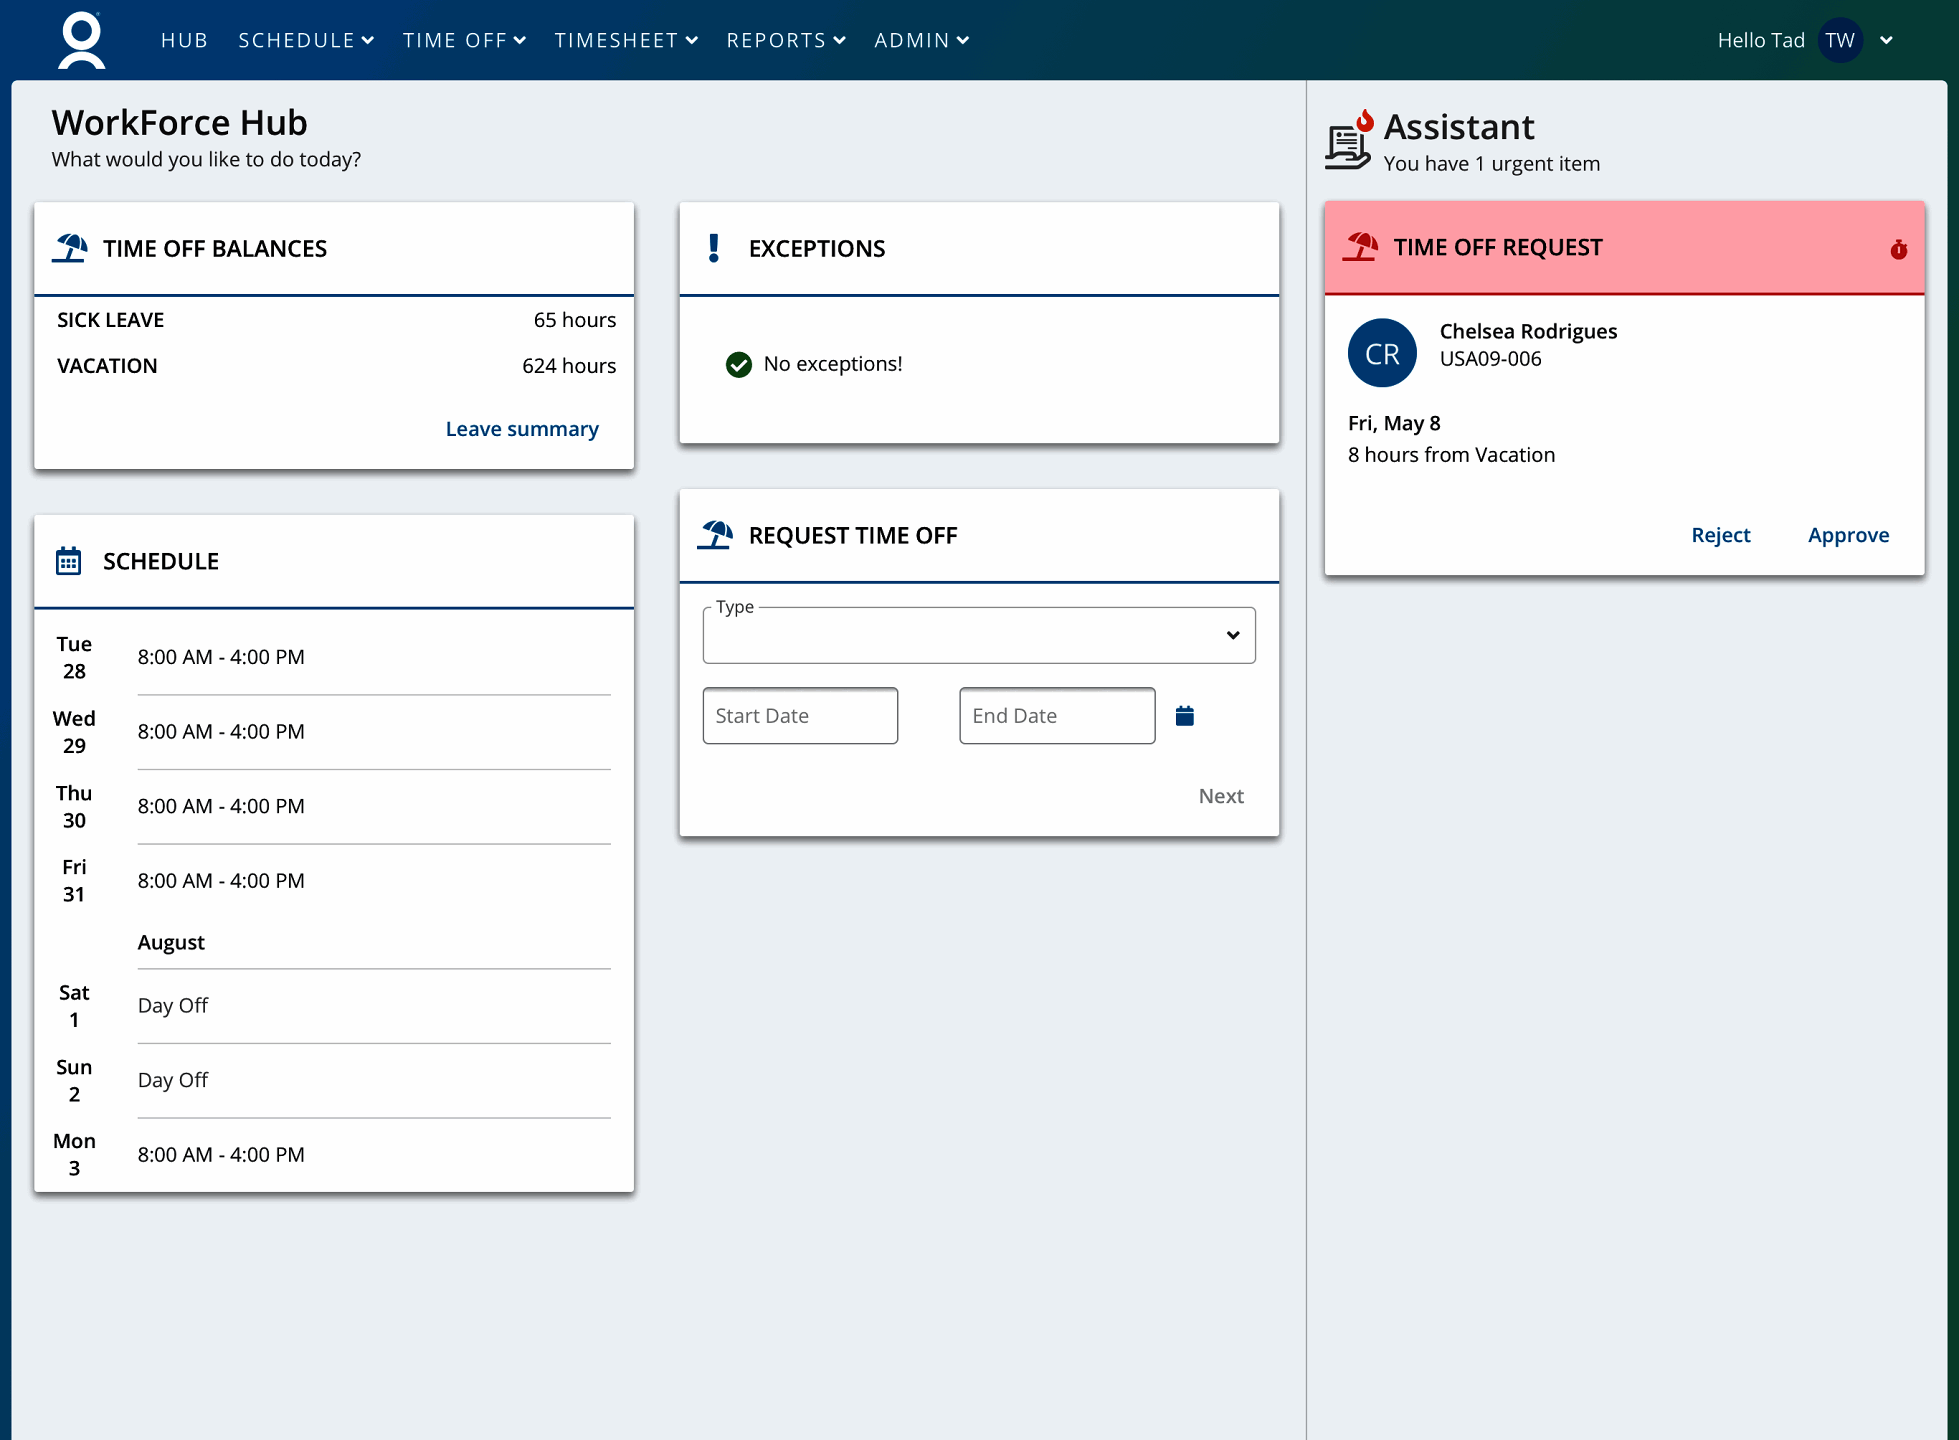Click the Start Date input field

point(799,716)
